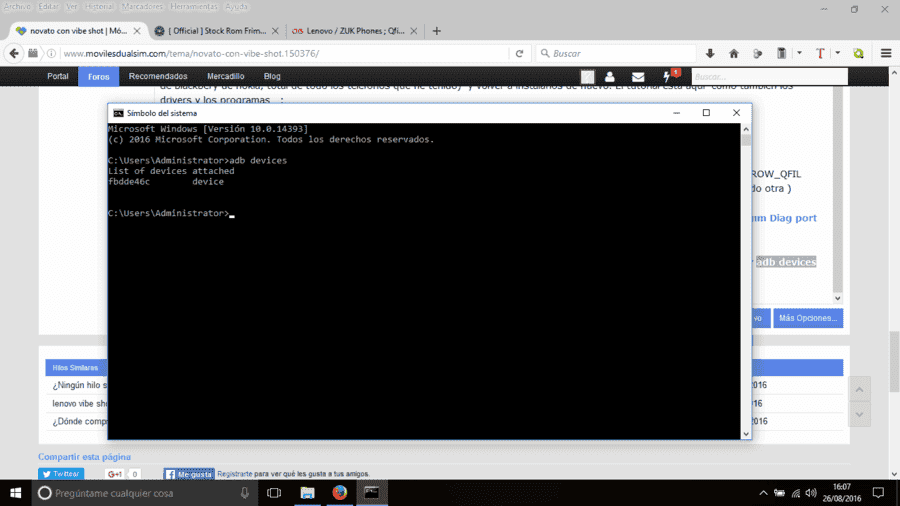This screenshot has height=506, width=900.
Task: Go to Firefox home icon
Action: click(x=734, y=53)
